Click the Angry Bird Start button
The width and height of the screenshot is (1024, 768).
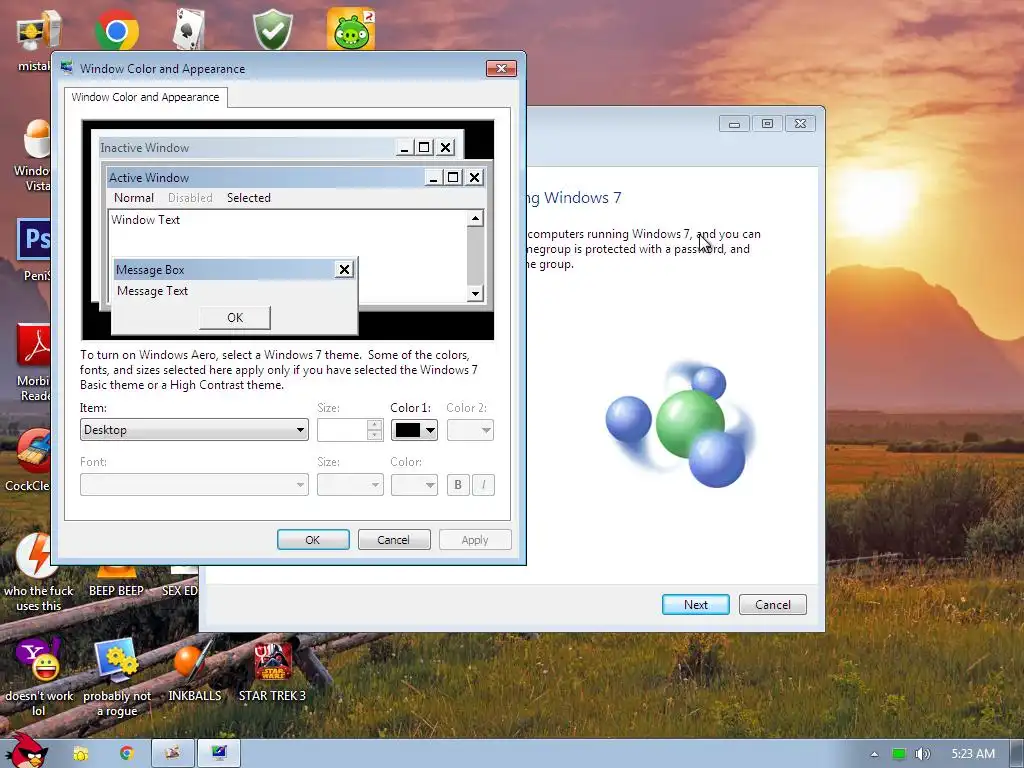26,752
